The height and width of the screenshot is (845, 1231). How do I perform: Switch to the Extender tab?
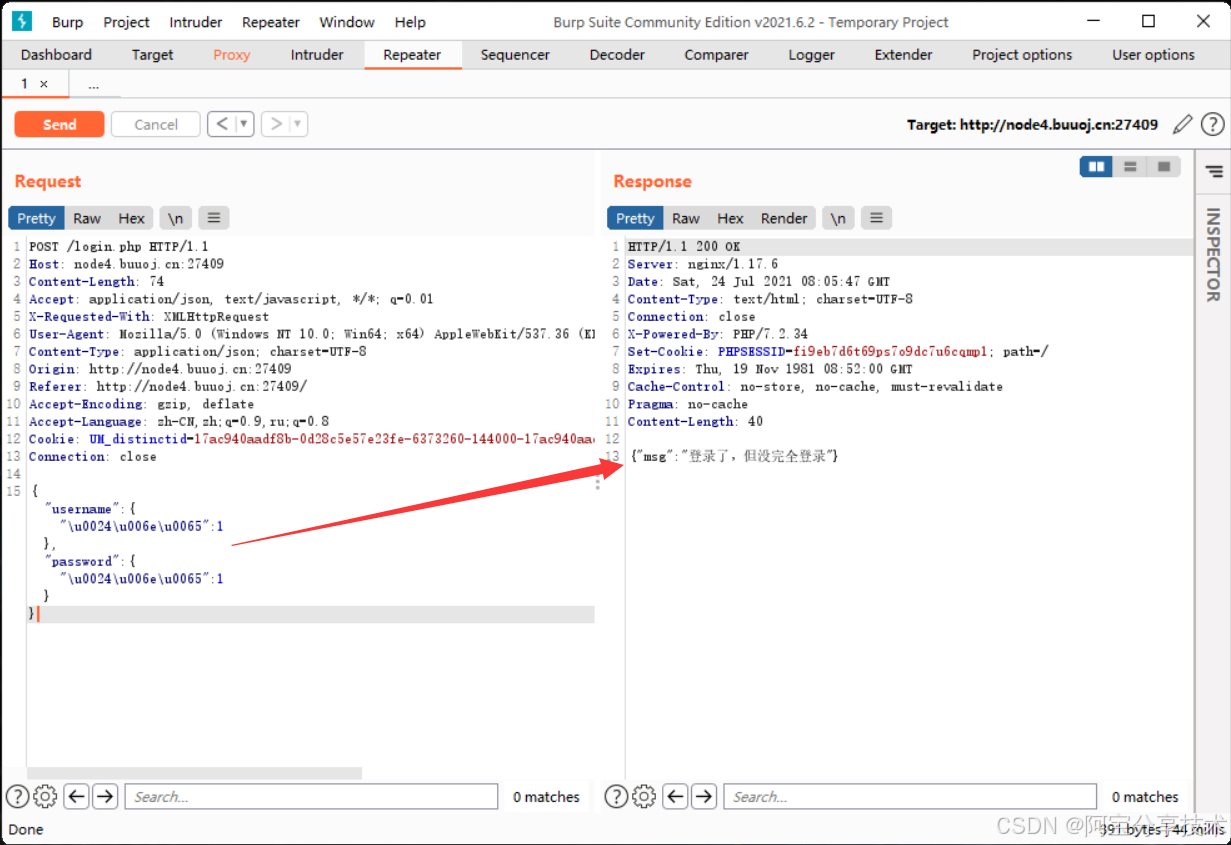coord(903,55)
